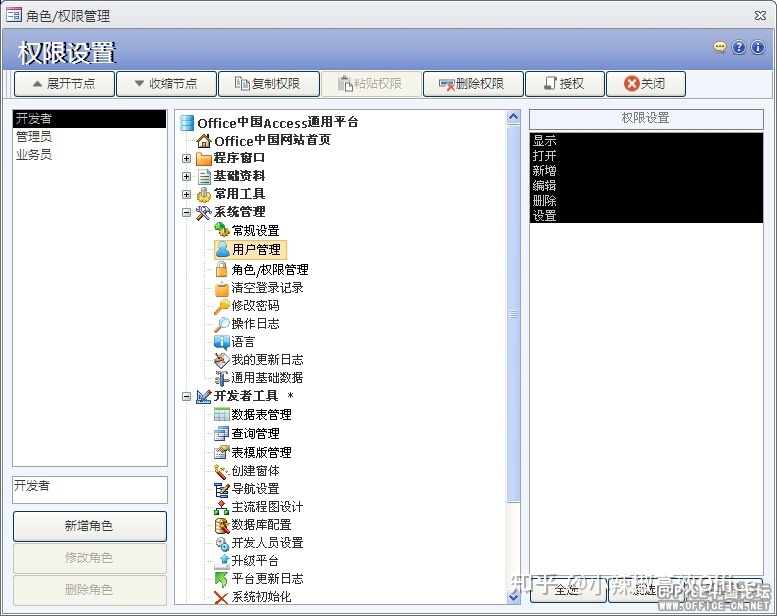Screen dimensions: 777x616
Task: Click the icon beside 常用工具
Action: pyautogui.click(x=204, y=194)
